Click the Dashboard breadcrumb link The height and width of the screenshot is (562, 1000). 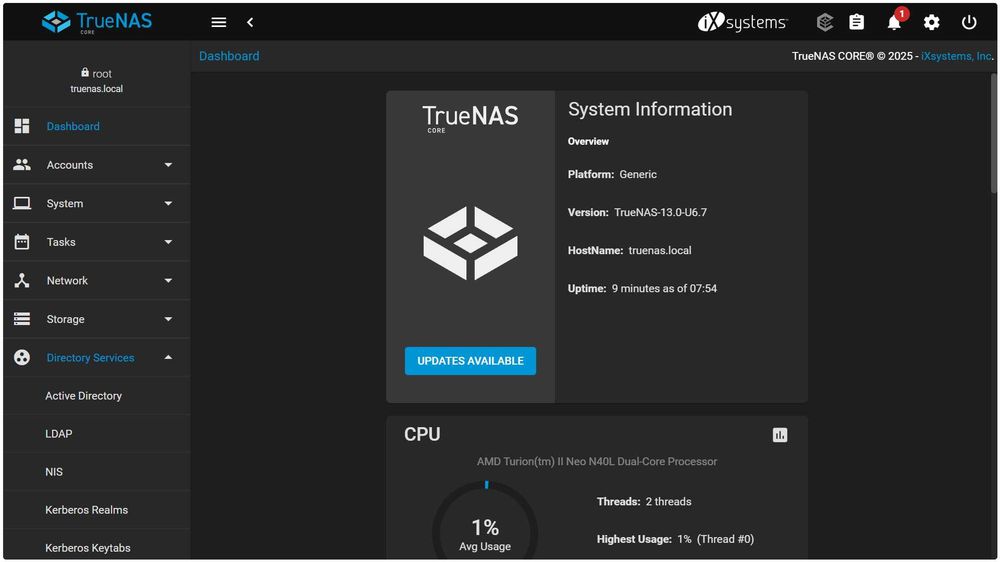coord(229,56)
